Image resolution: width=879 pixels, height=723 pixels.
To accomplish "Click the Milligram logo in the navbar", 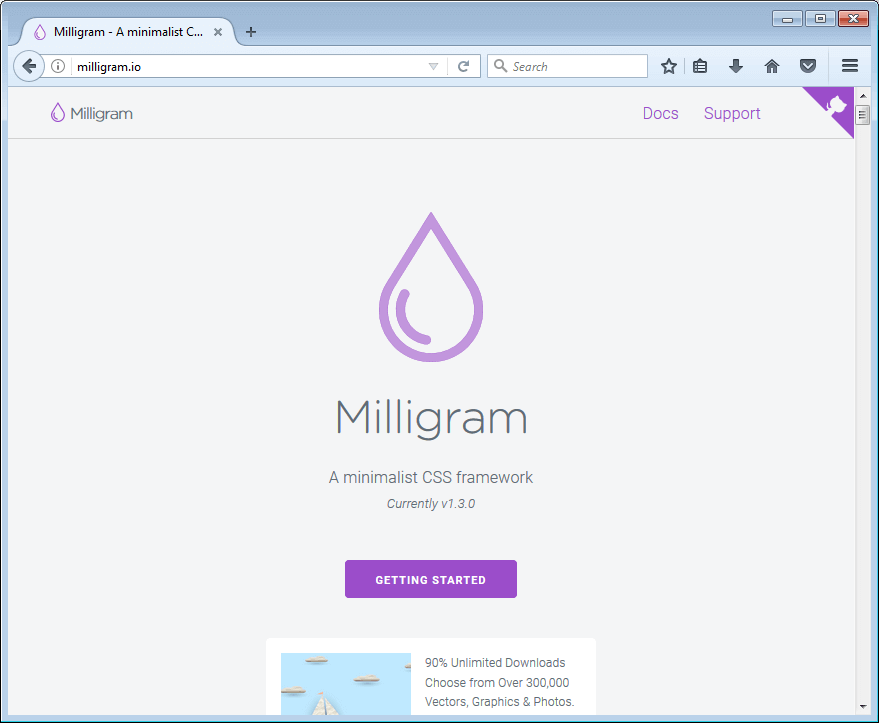I will (x=92, y=114).
